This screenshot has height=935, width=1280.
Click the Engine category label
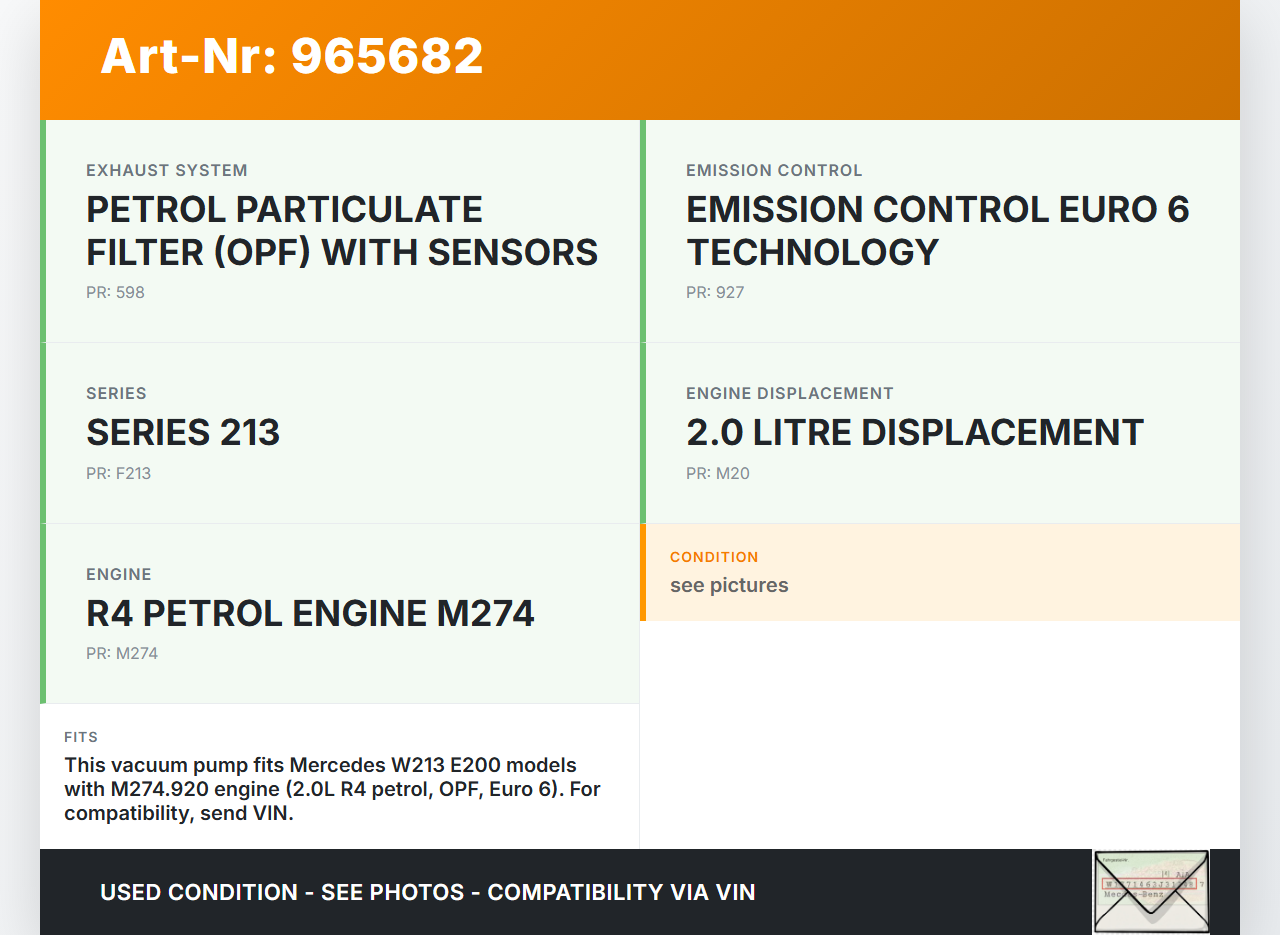(x=119, y=575)
